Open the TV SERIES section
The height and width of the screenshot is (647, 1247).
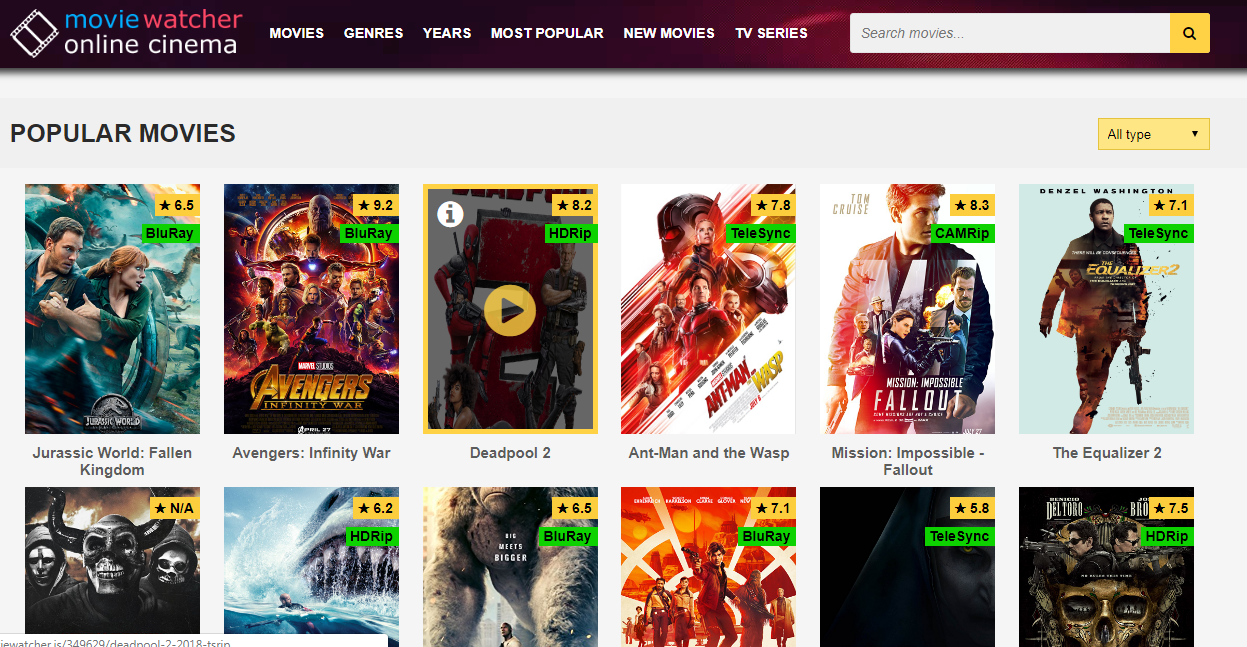tap(771, 33)
